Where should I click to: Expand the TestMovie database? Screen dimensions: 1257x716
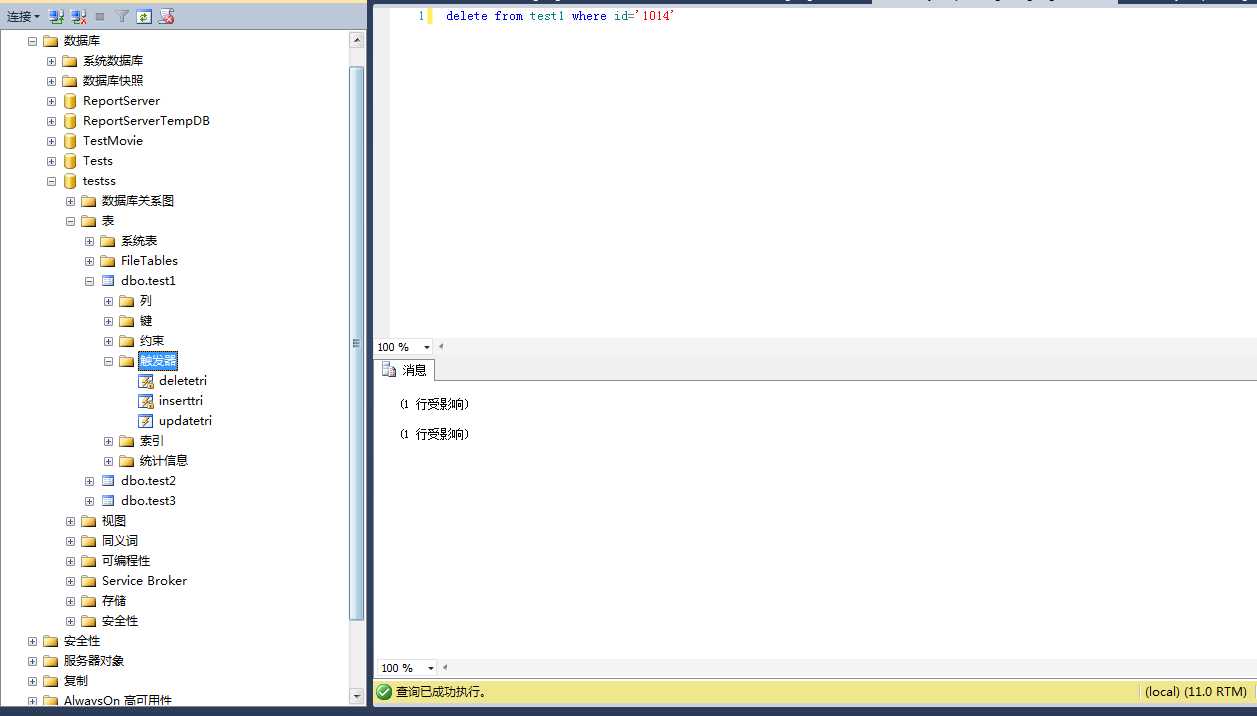click(x=51, y=141)
